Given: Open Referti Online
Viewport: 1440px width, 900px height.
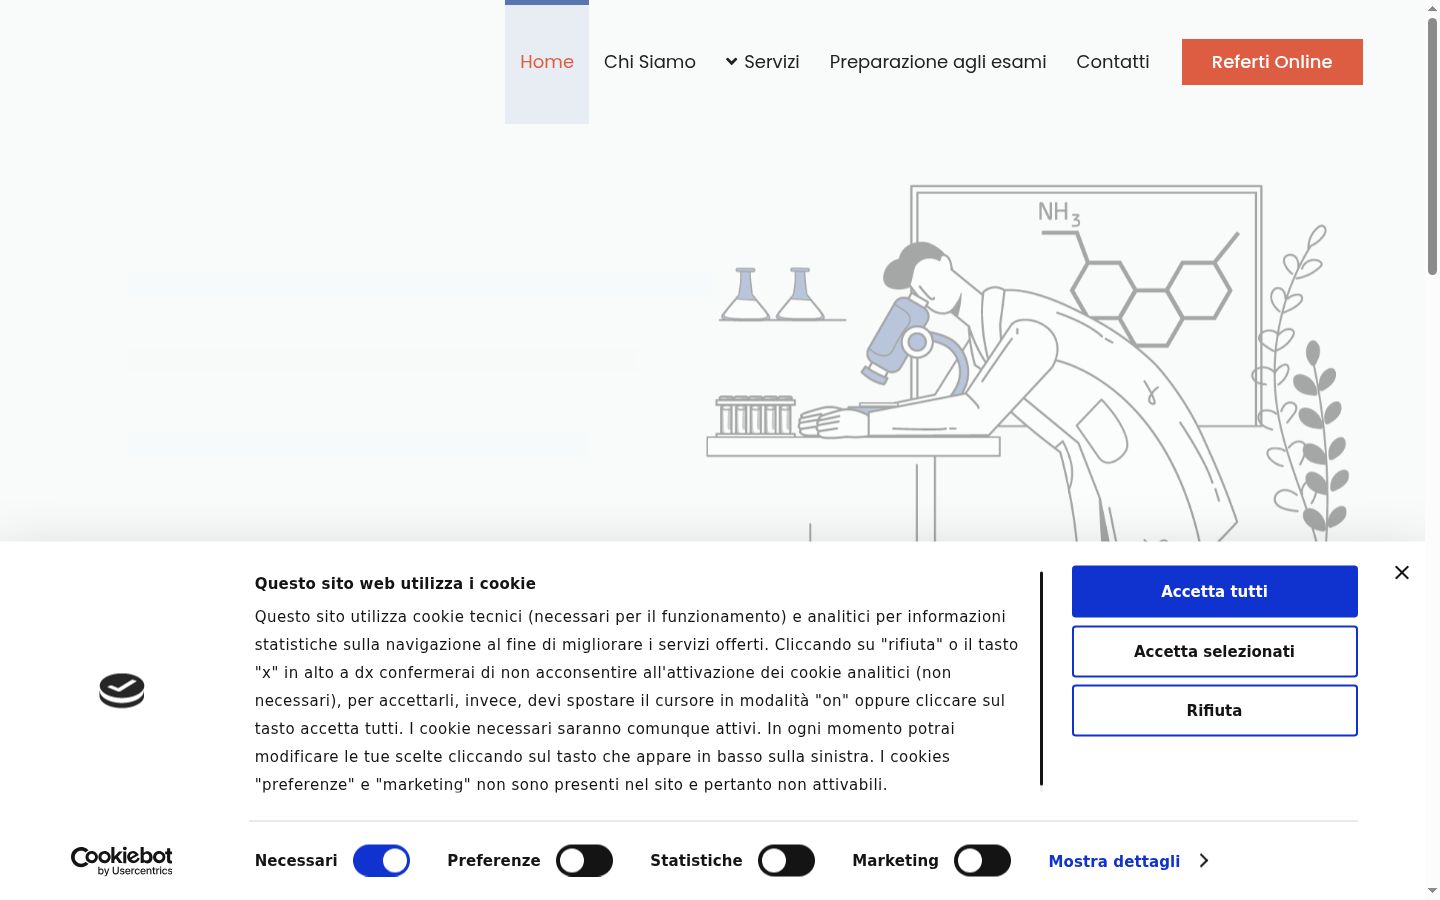Looking at the screenshot, I should [x=1272, y=62].
